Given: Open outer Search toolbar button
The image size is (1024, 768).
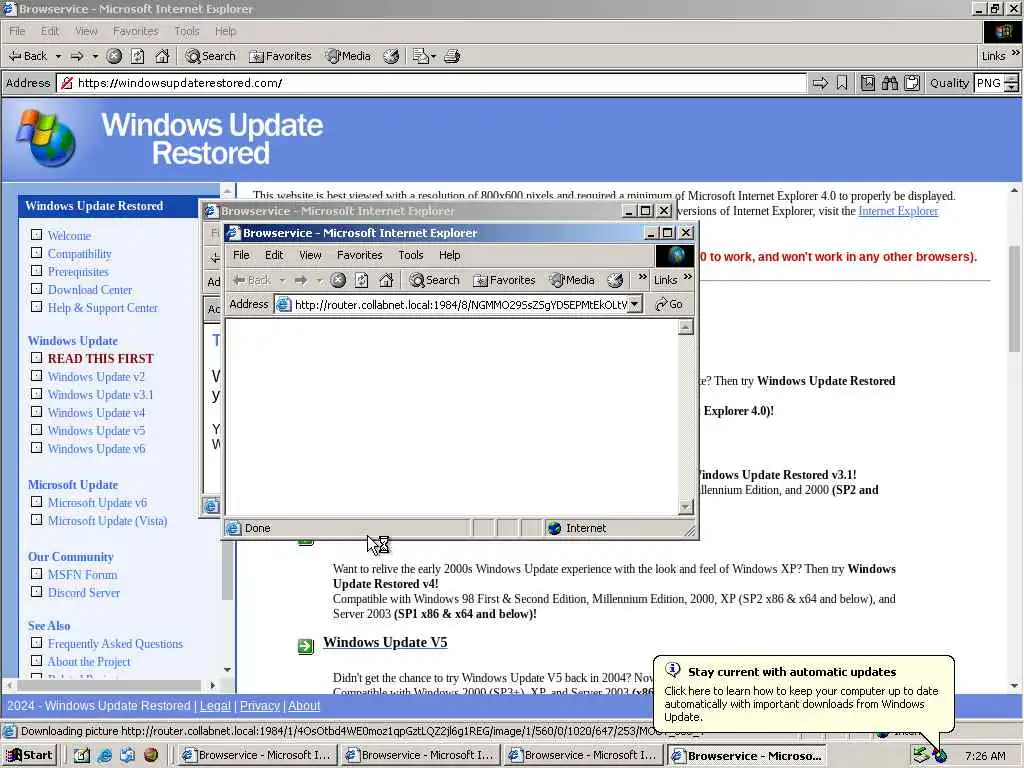Looking at the screenshot, I should tap(210, 56).
